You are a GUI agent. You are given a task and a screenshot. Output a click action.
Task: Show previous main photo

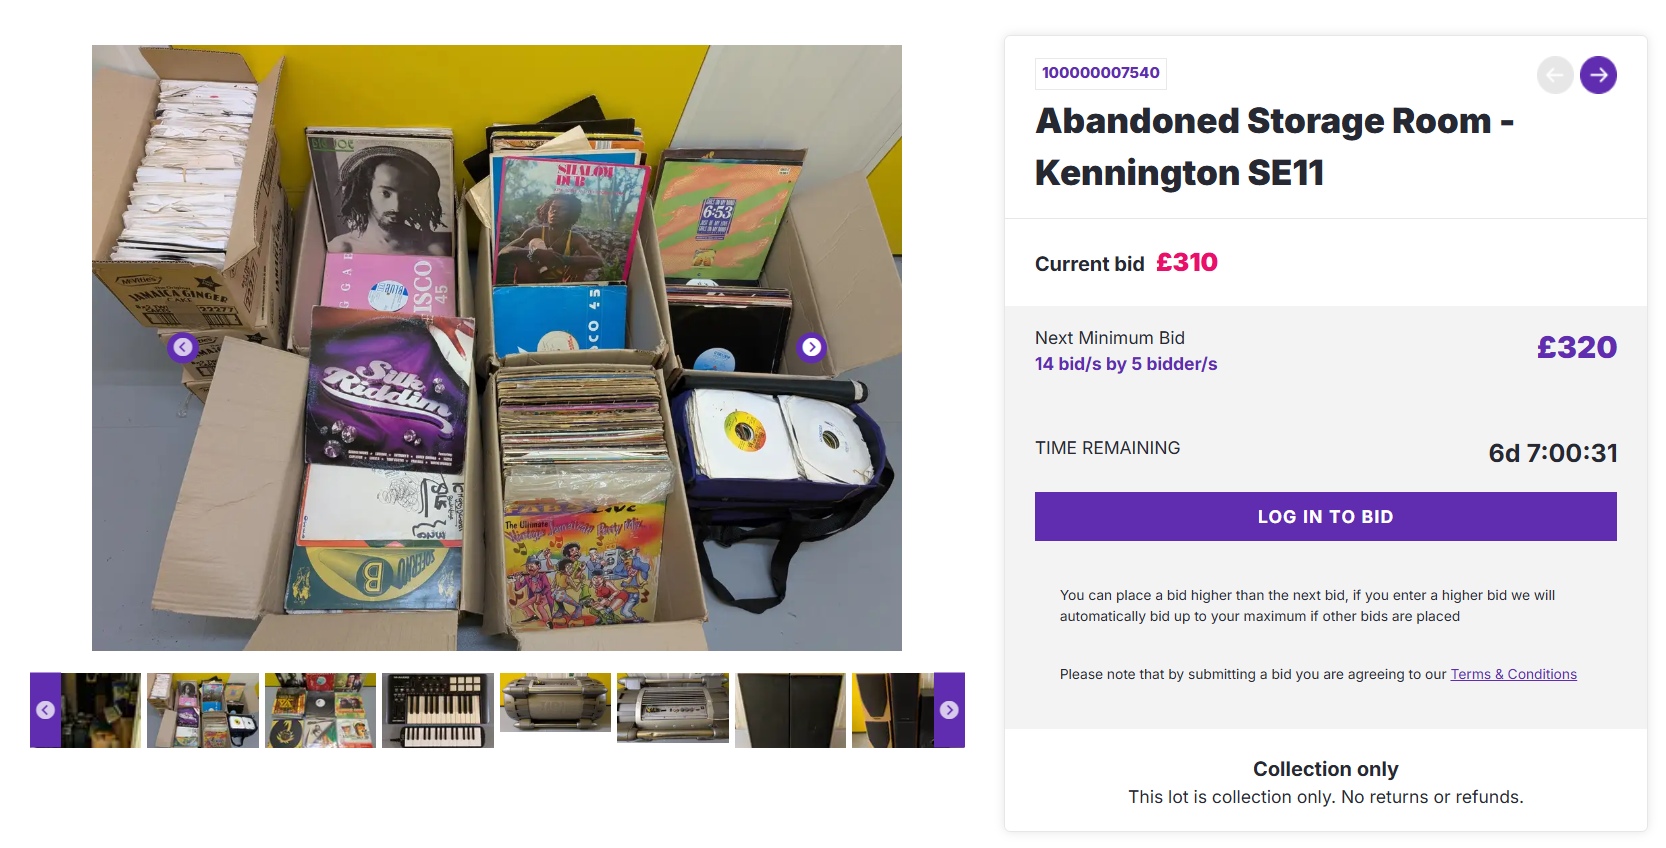pos(182,347)
